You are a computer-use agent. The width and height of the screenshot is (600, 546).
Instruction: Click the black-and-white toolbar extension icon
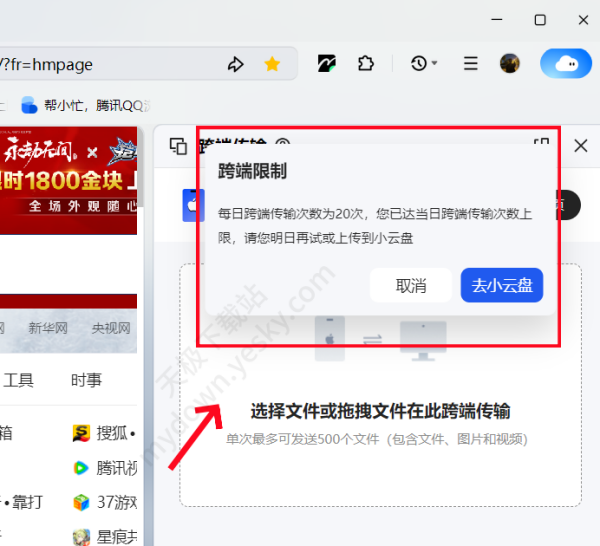pos(327,64)
